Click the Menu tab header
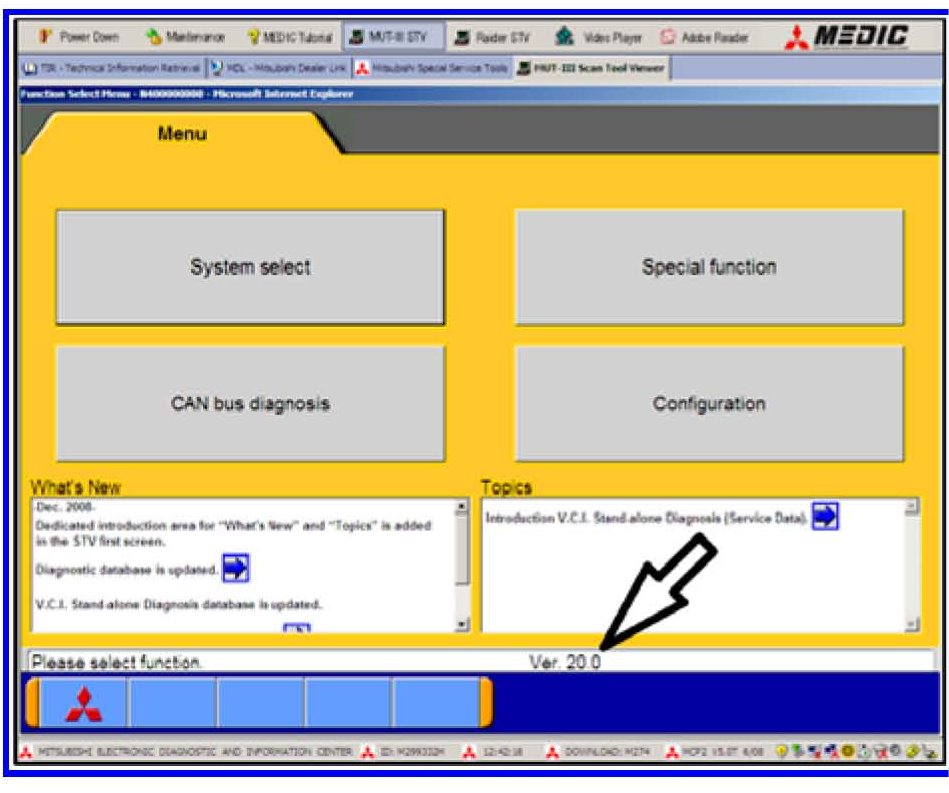 182,134
